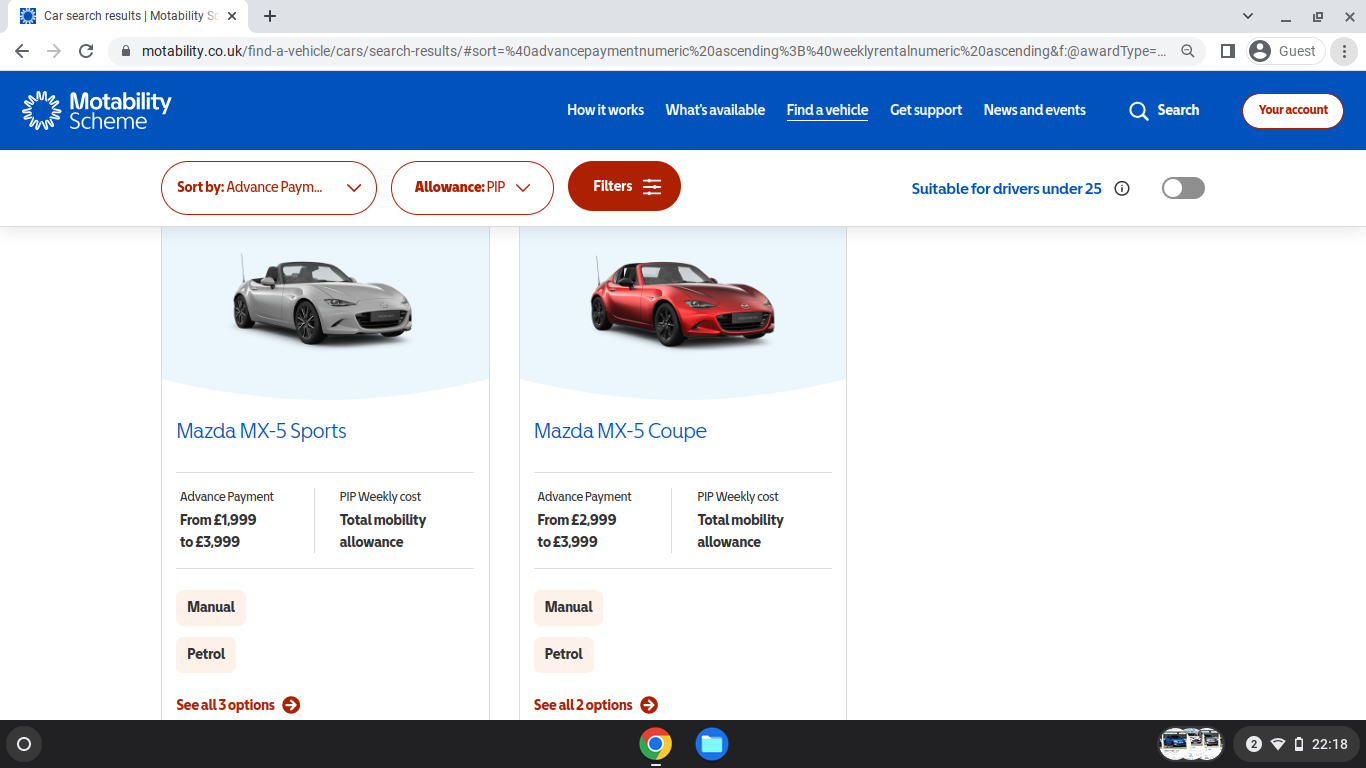Click the zoom magnifier icon in address bar
Image resolution: width=1366 pixels, height=768 pixels.
[x=1188, y=51]
